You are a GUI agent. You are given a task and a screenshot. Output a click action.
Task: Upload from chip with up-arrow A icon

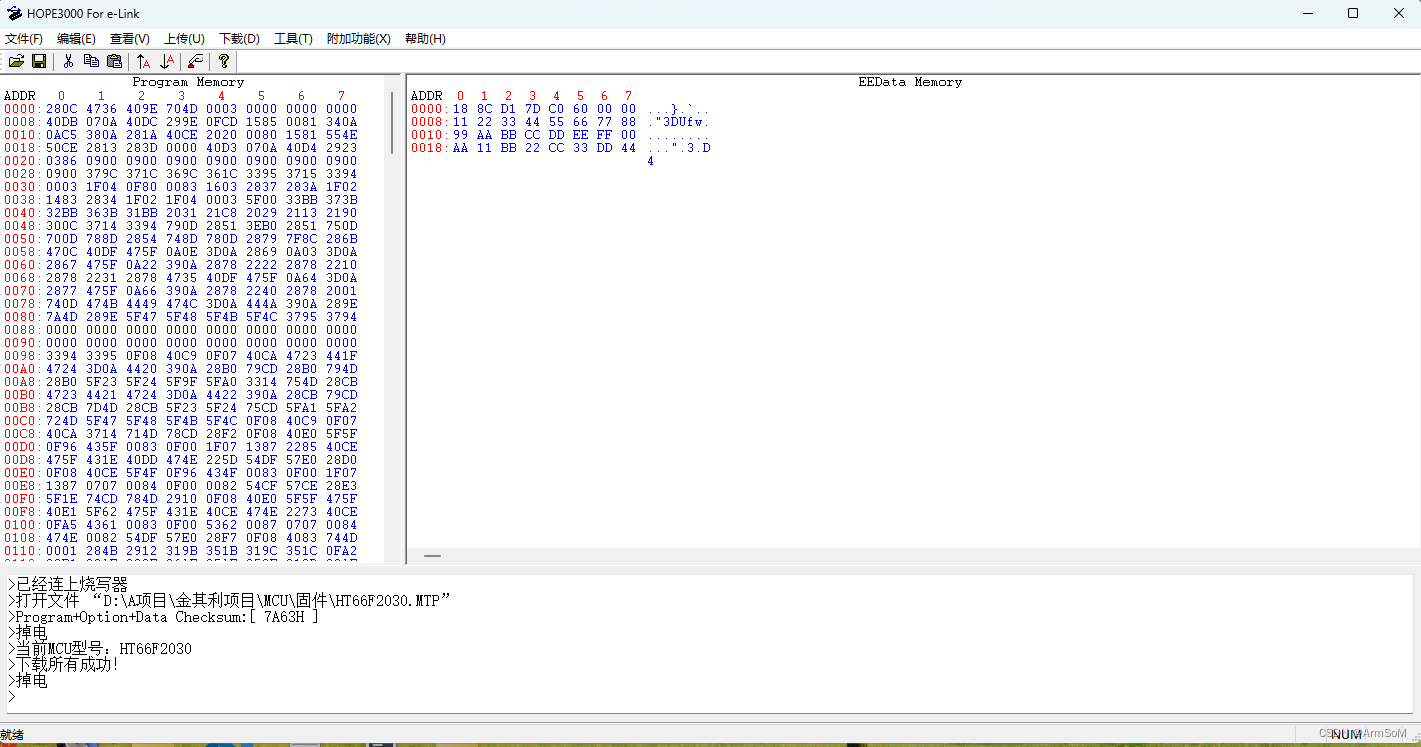[x=144, y=62]
